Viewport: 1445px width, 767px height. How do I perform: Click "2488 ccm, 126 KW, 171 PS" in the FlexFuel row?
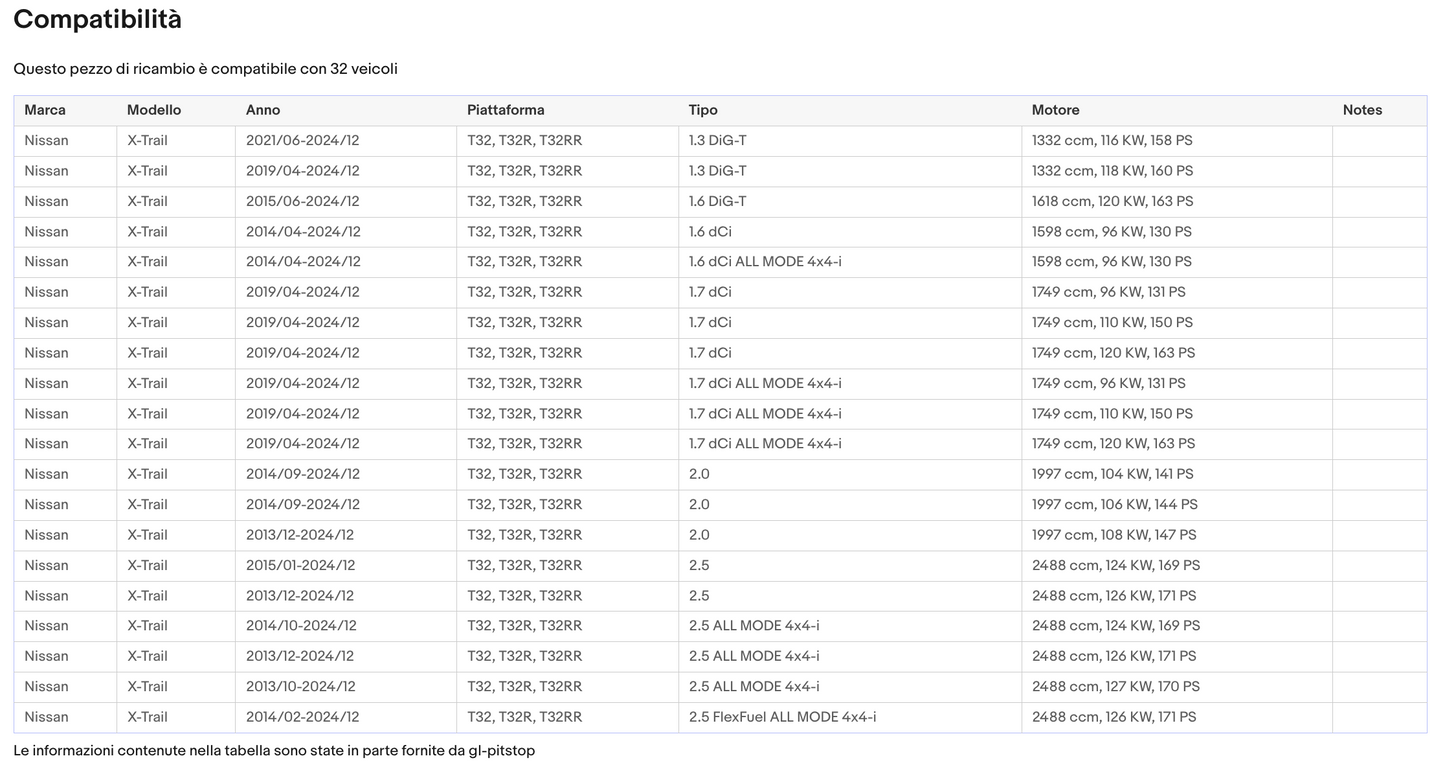pyautogui.click(x=1114, y=717)
